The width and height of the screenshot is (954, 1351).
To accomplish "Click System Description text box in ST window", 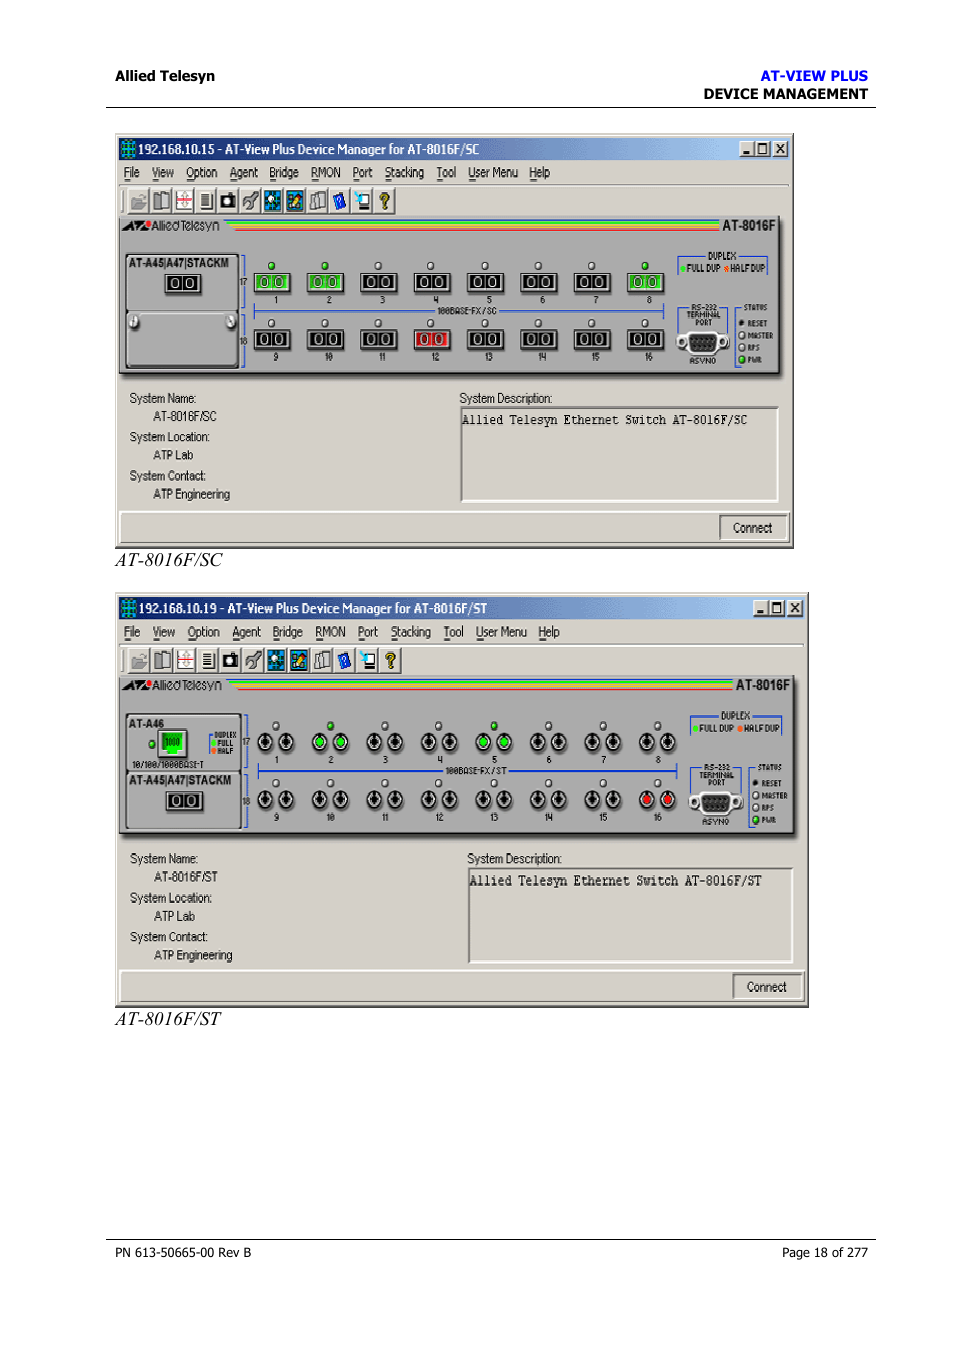I will (x=630, y=916).
